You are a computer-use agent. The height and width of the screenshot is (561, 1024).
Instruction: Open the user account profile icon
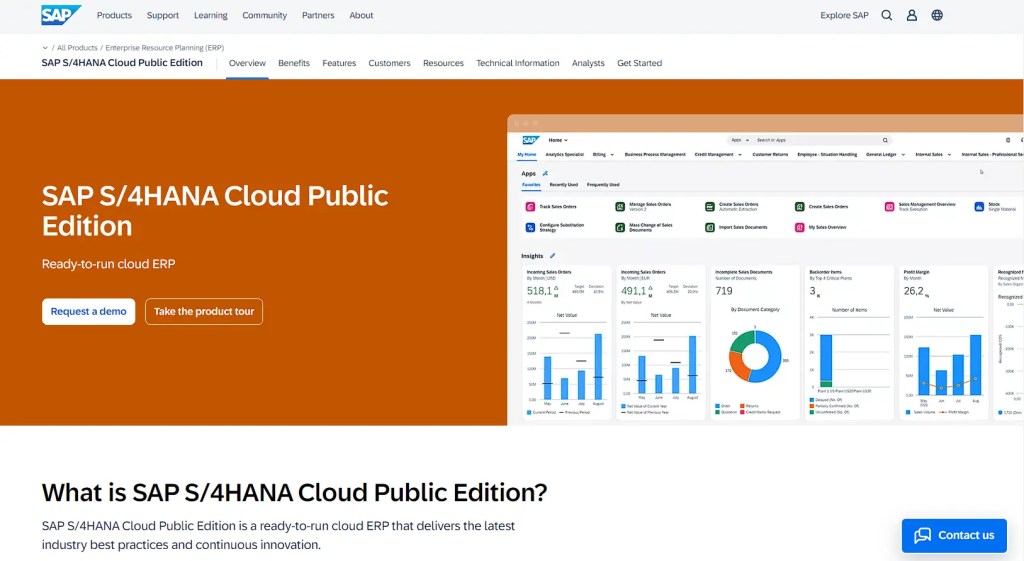[x=912, y=15]
